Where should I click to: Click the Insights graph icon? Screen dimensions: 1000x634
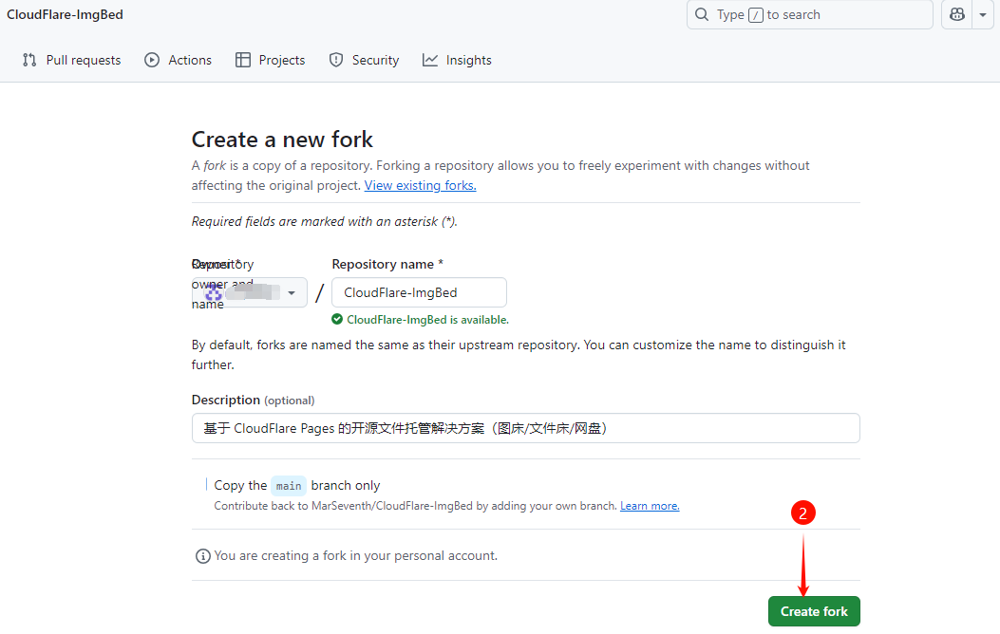pyautogui.click(x=430, y=60)
